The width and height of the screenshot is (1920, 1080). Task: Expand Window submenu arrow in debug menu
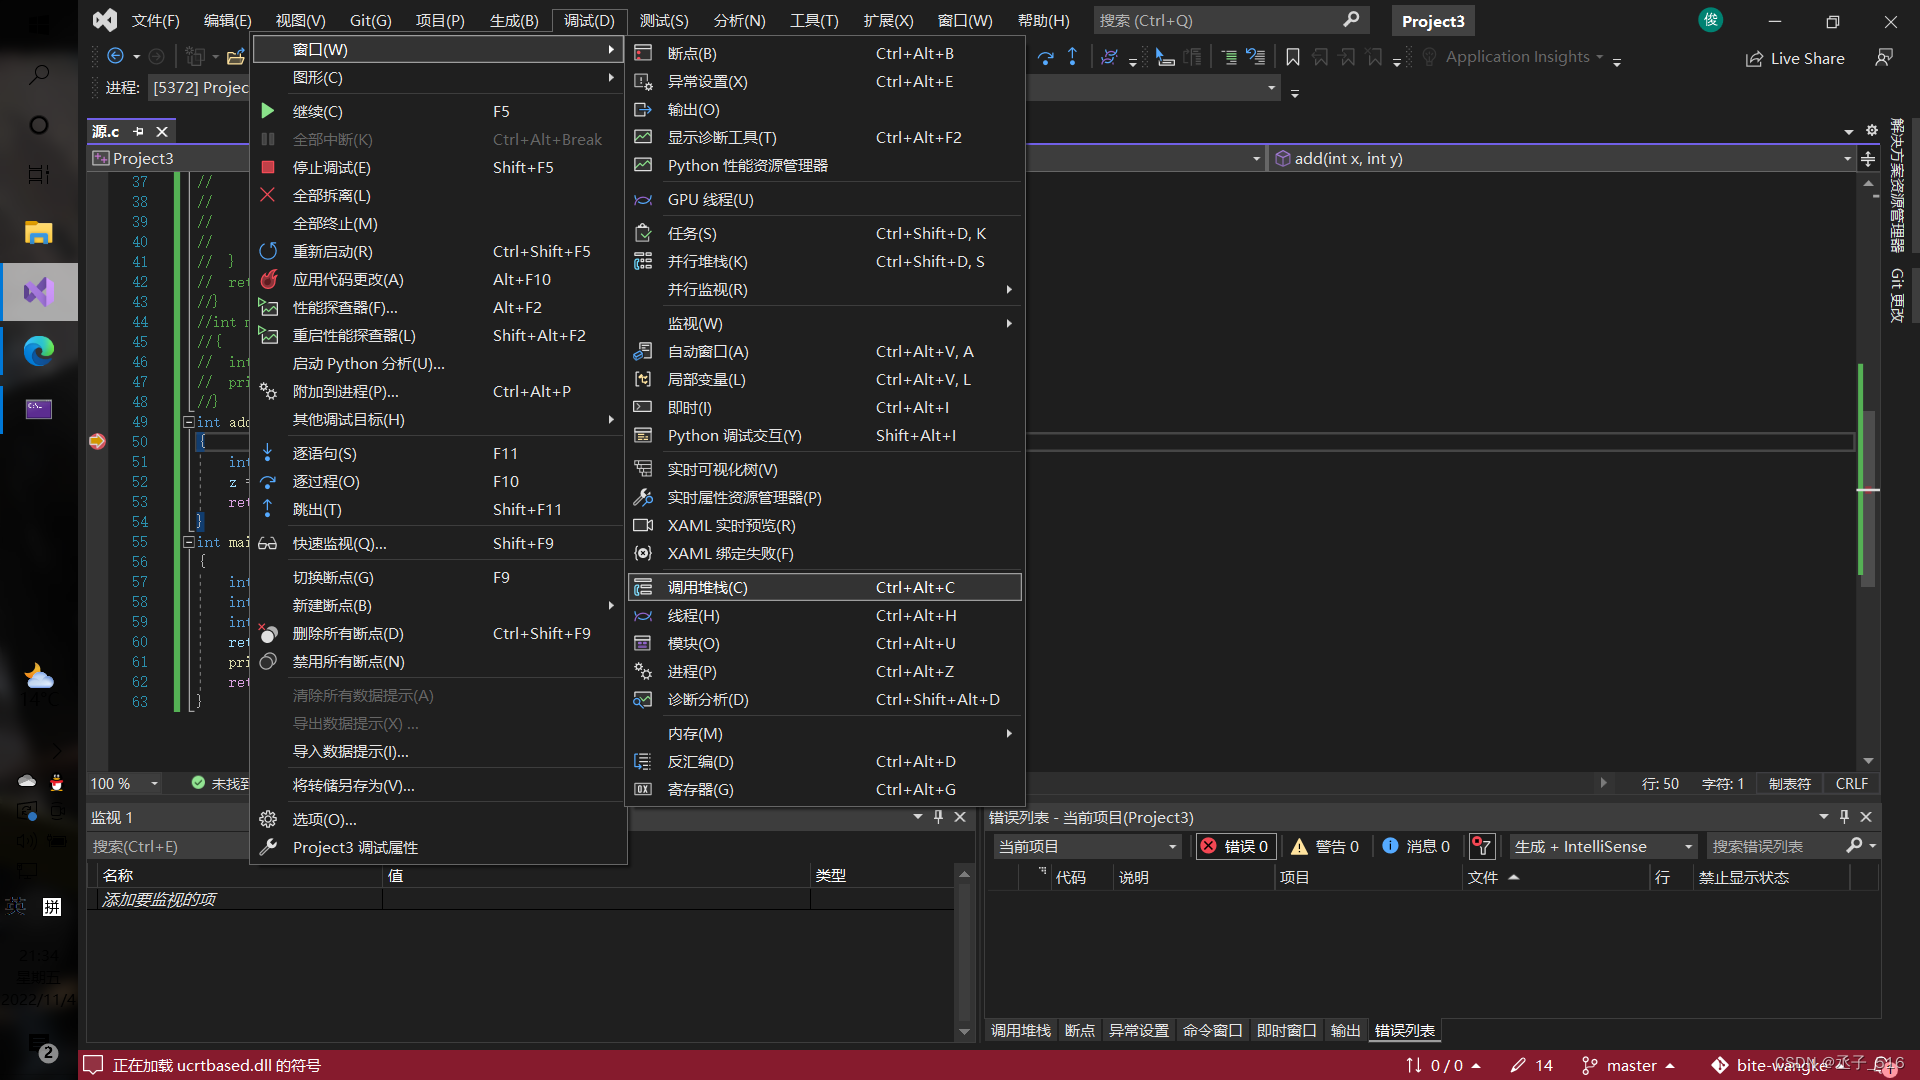[610, 49]
